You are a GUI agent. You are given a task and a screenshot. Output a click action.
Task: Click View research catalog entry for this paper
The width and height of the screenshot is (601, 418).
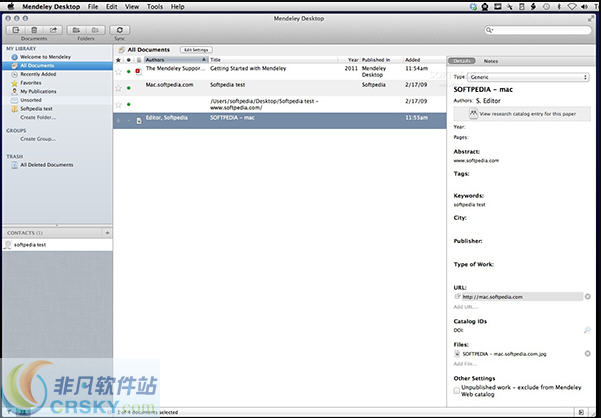522,114
